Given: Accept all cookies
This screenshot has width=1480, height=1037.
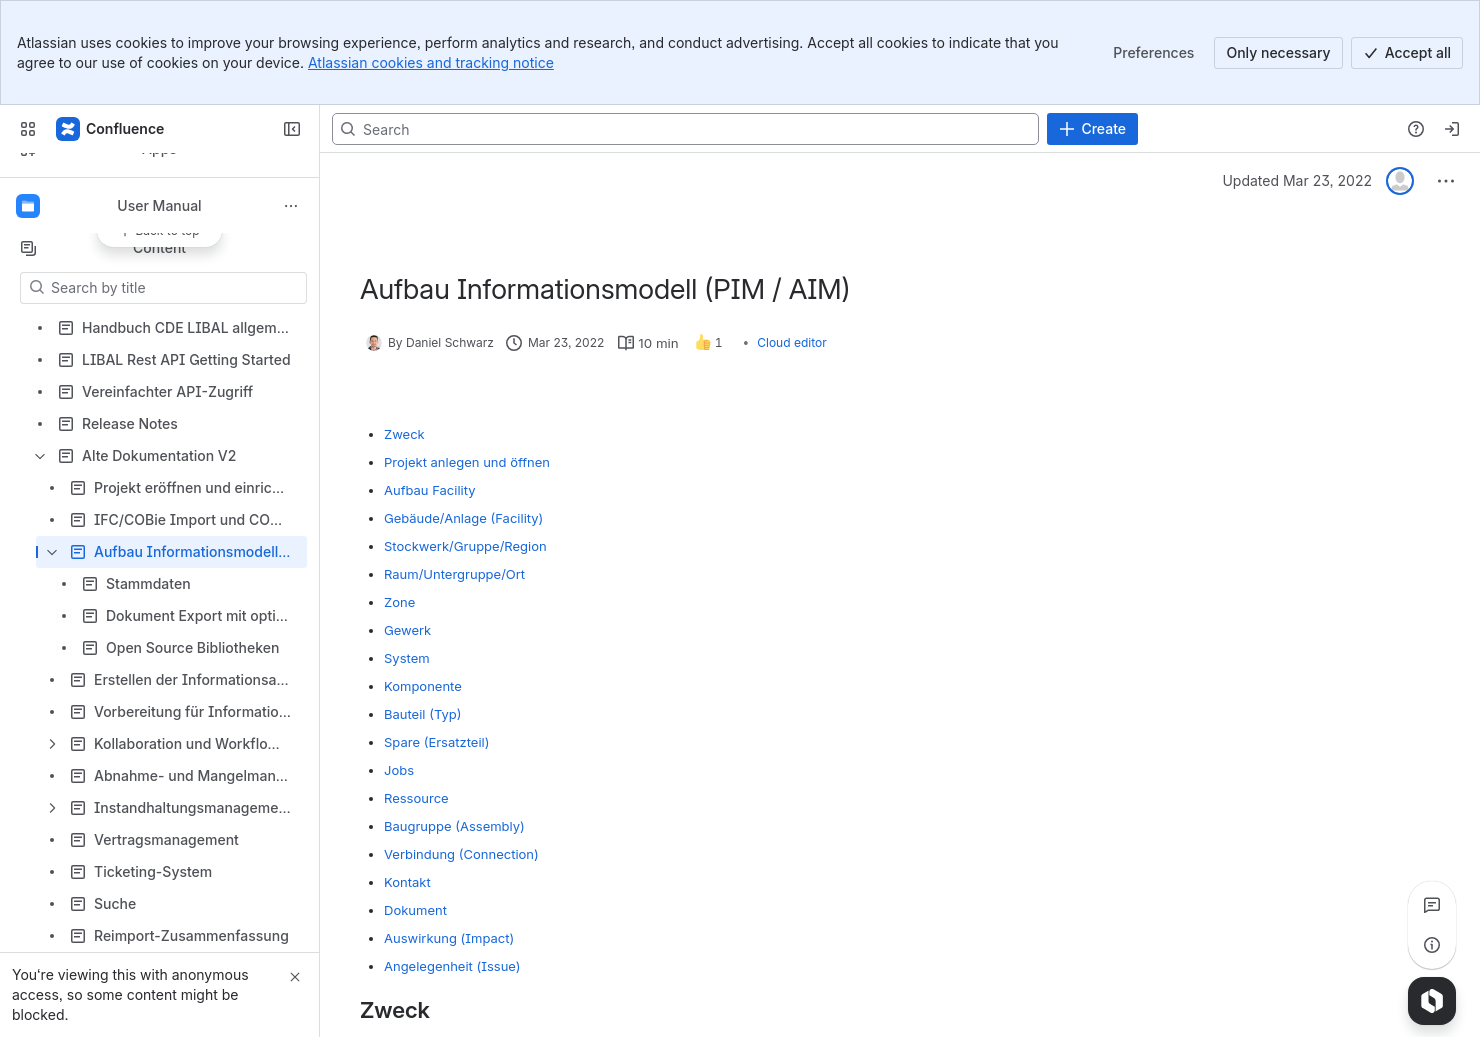Looking at the screenshot, I should [1406, 53].
